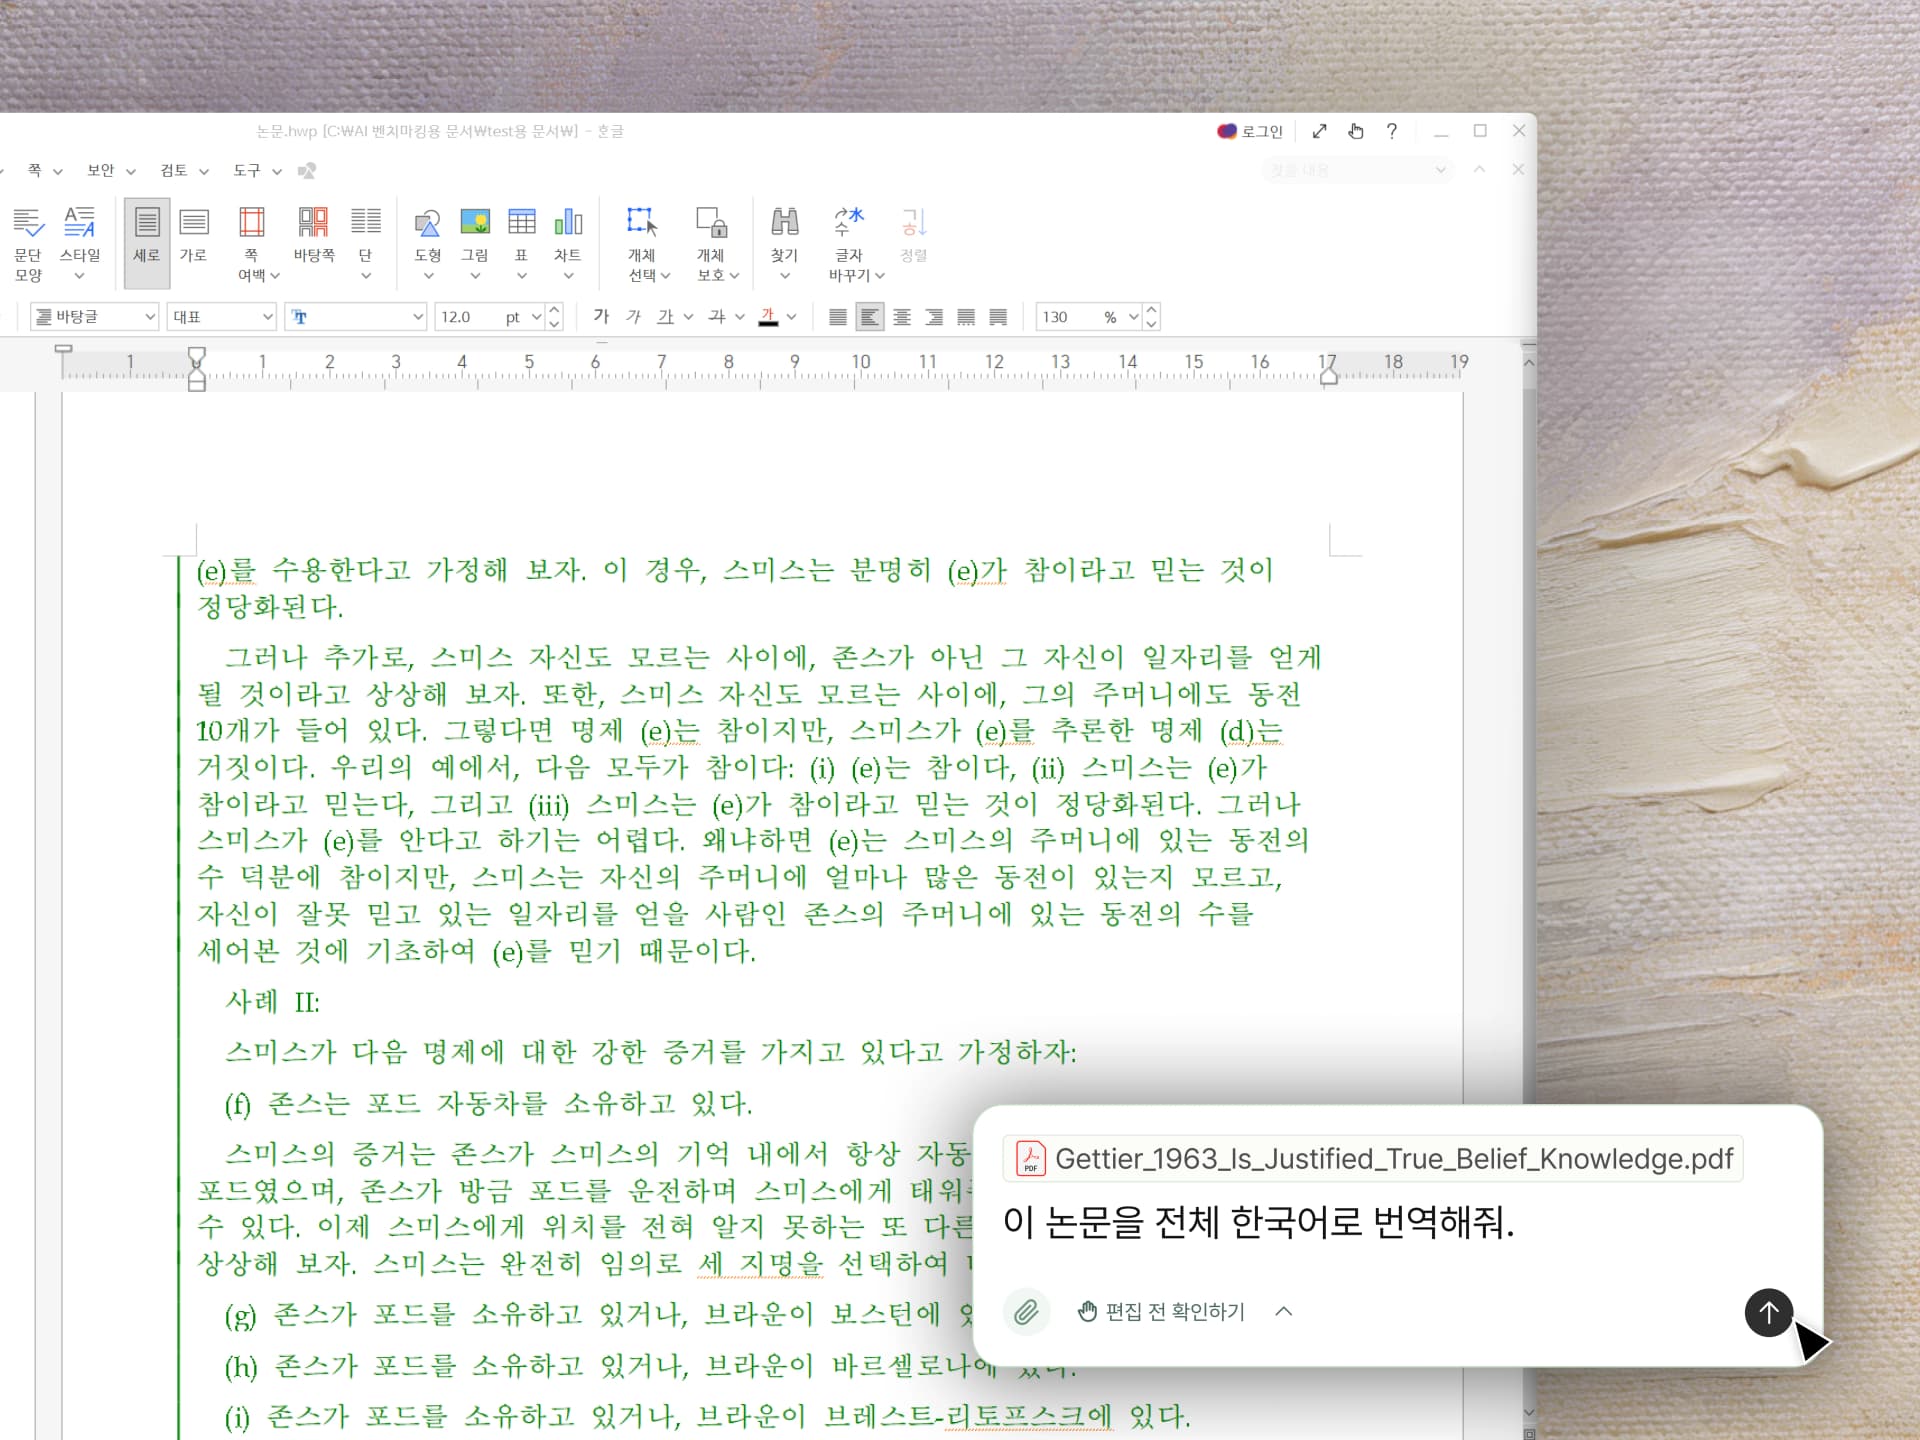The width and height of the screenshot is (1920, 1440).
Task: Open the font color 가 swatch
Action: (768, 317)
